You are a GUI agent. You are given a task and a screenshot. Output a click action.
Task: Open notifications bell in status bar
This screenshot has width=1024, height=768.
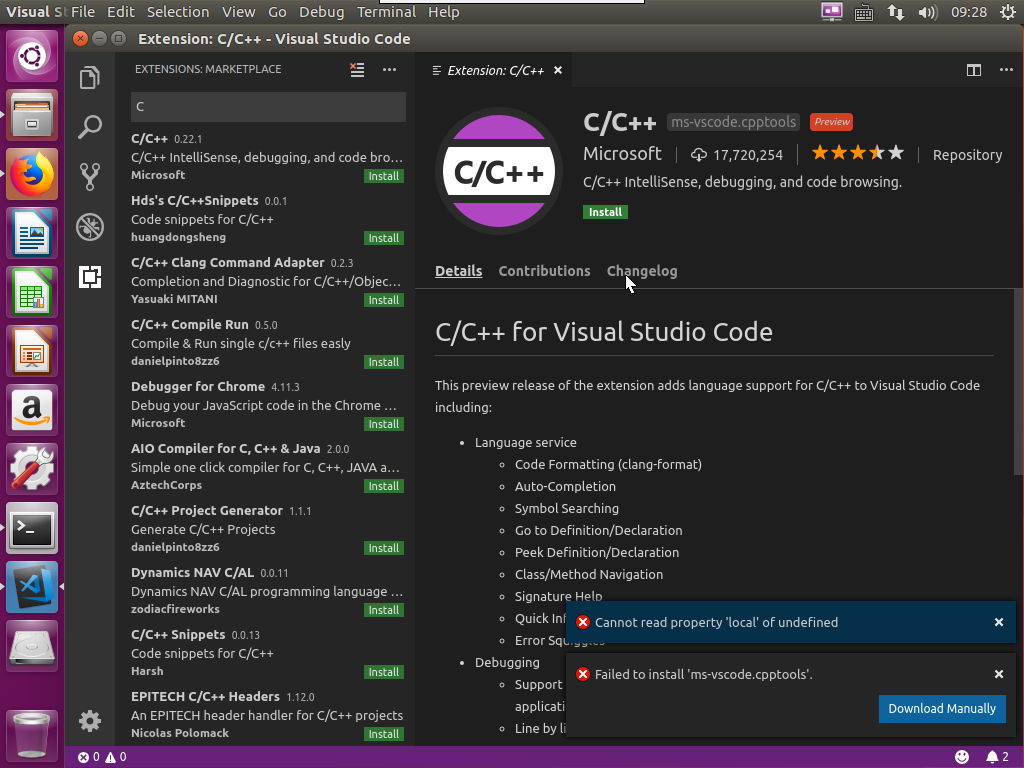pos(997,757)
